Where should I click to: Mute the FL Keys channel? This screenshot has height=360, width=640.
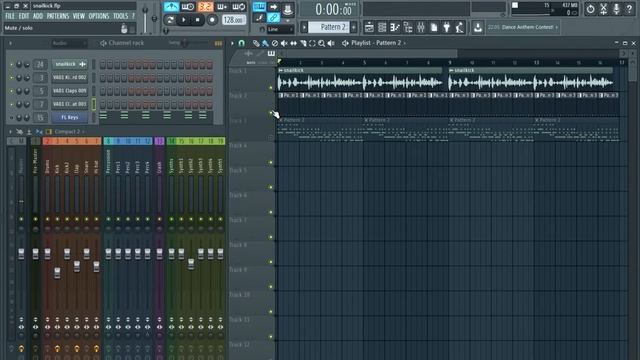pos(11,118)
